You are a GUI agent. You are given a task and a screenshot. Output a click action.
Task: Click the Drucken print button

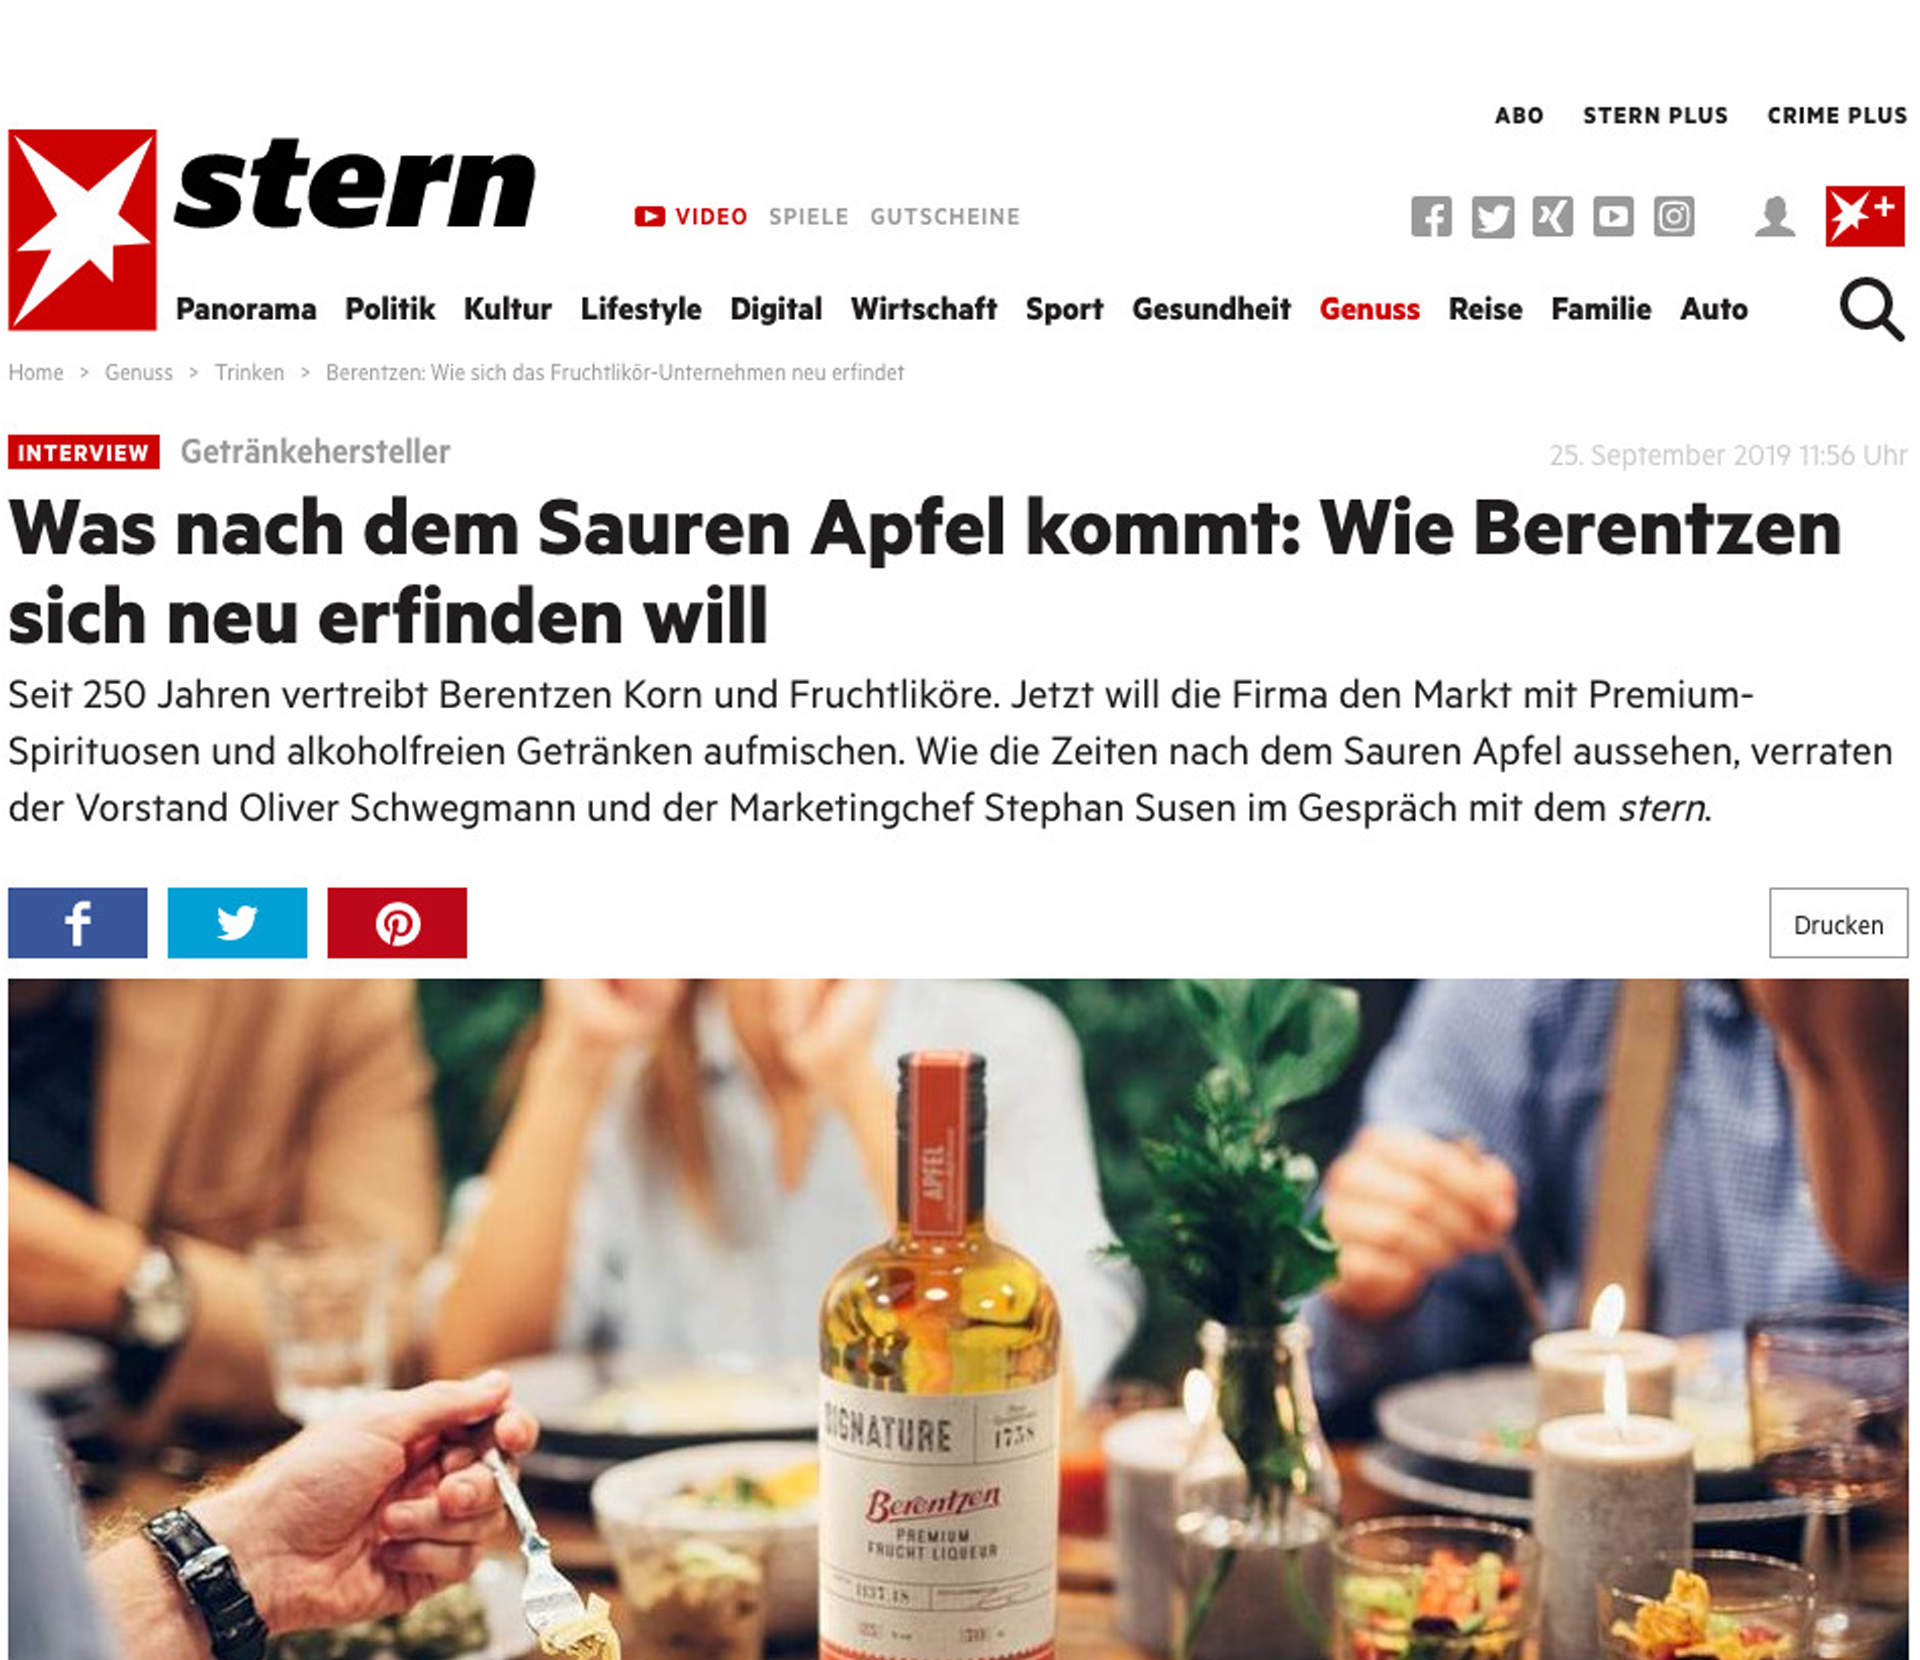(x=1838, y=923)
